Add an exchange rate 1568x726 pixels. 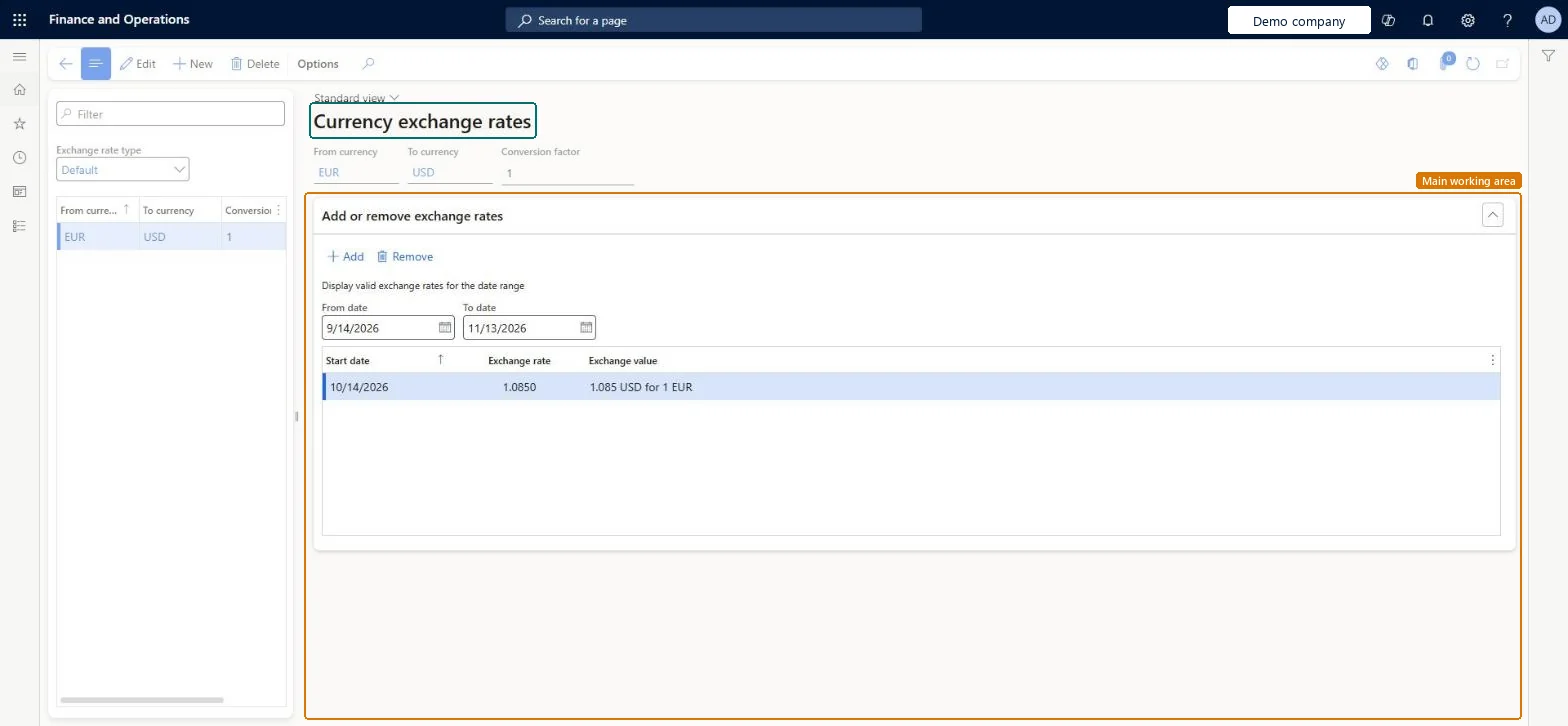tap(346, 257)
